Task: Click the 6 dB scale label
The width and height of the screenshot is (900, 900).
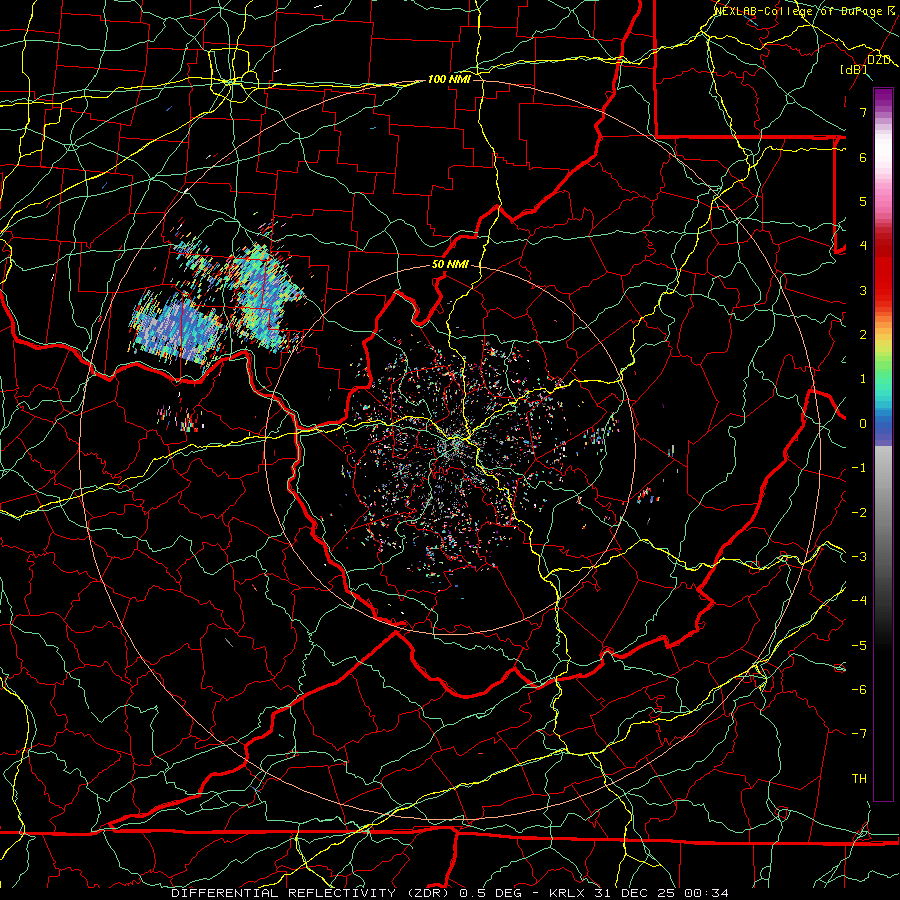Action: pos(863,157)
